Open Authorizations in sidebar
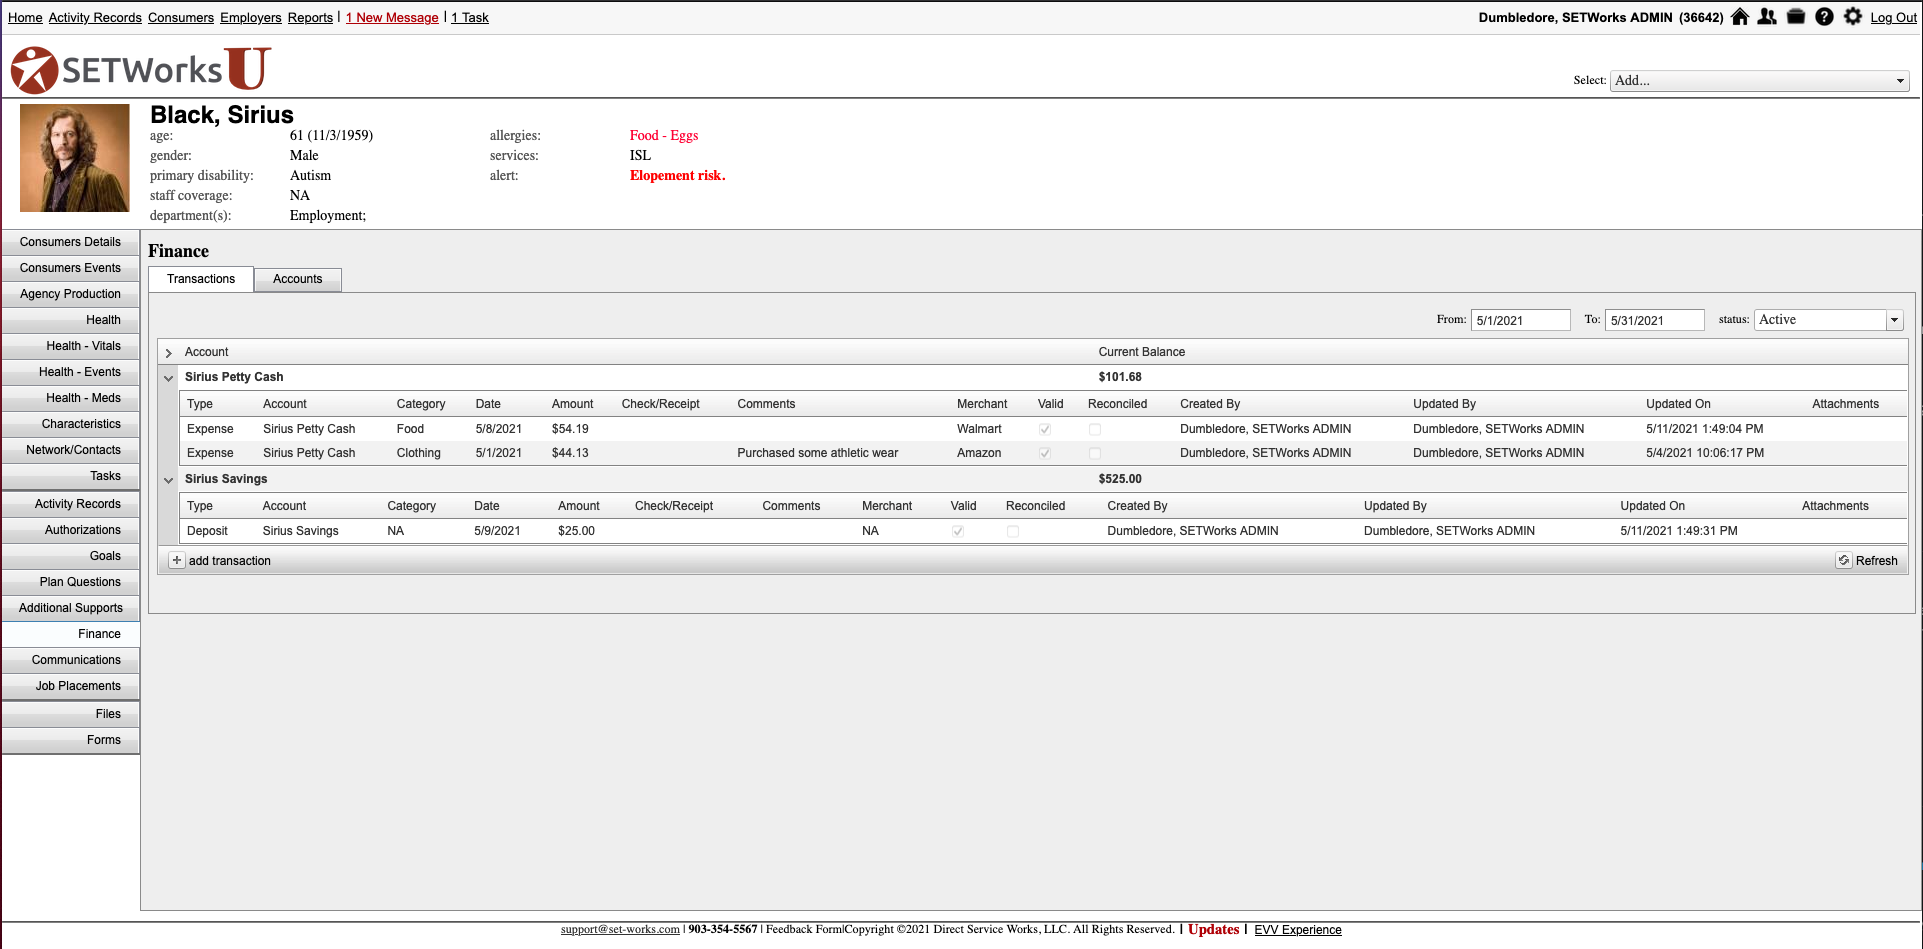The width and height of the screenshot is (1923, 949). [x=71, y=530]
